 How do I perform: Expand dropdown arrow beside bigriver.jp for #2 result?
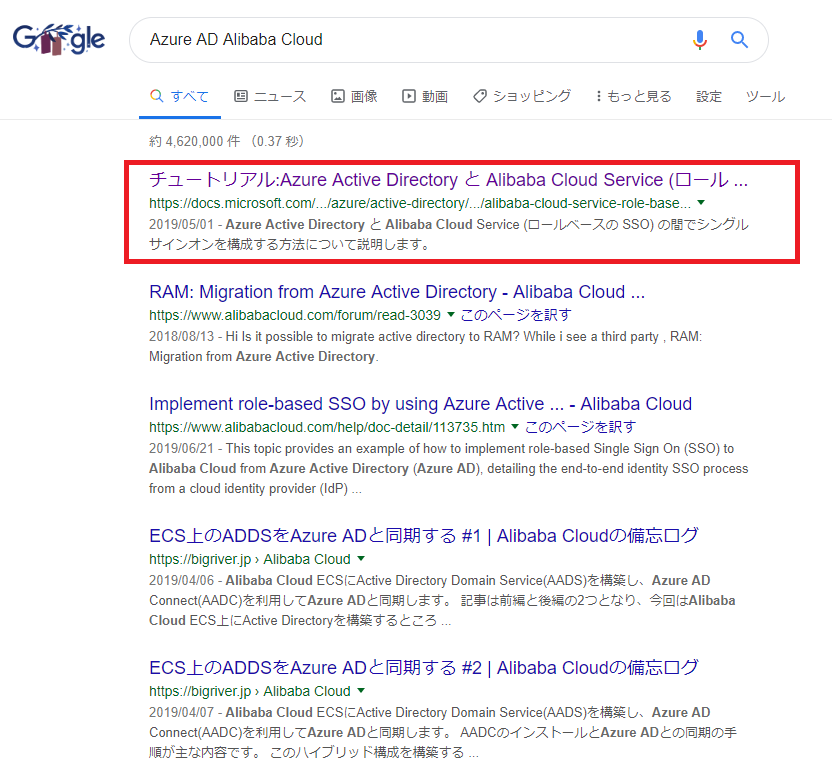[x=361, y=691]
